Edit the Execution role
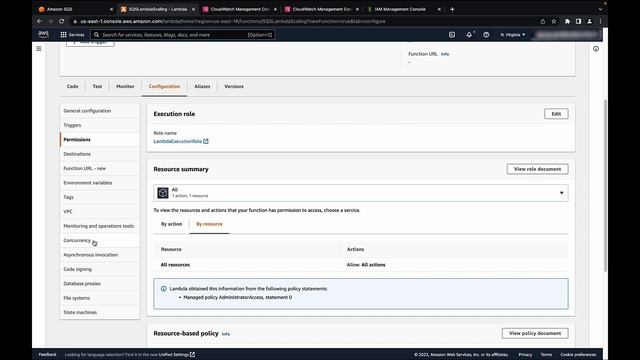Viewport: 640px width, 360px height. point(556,114)
